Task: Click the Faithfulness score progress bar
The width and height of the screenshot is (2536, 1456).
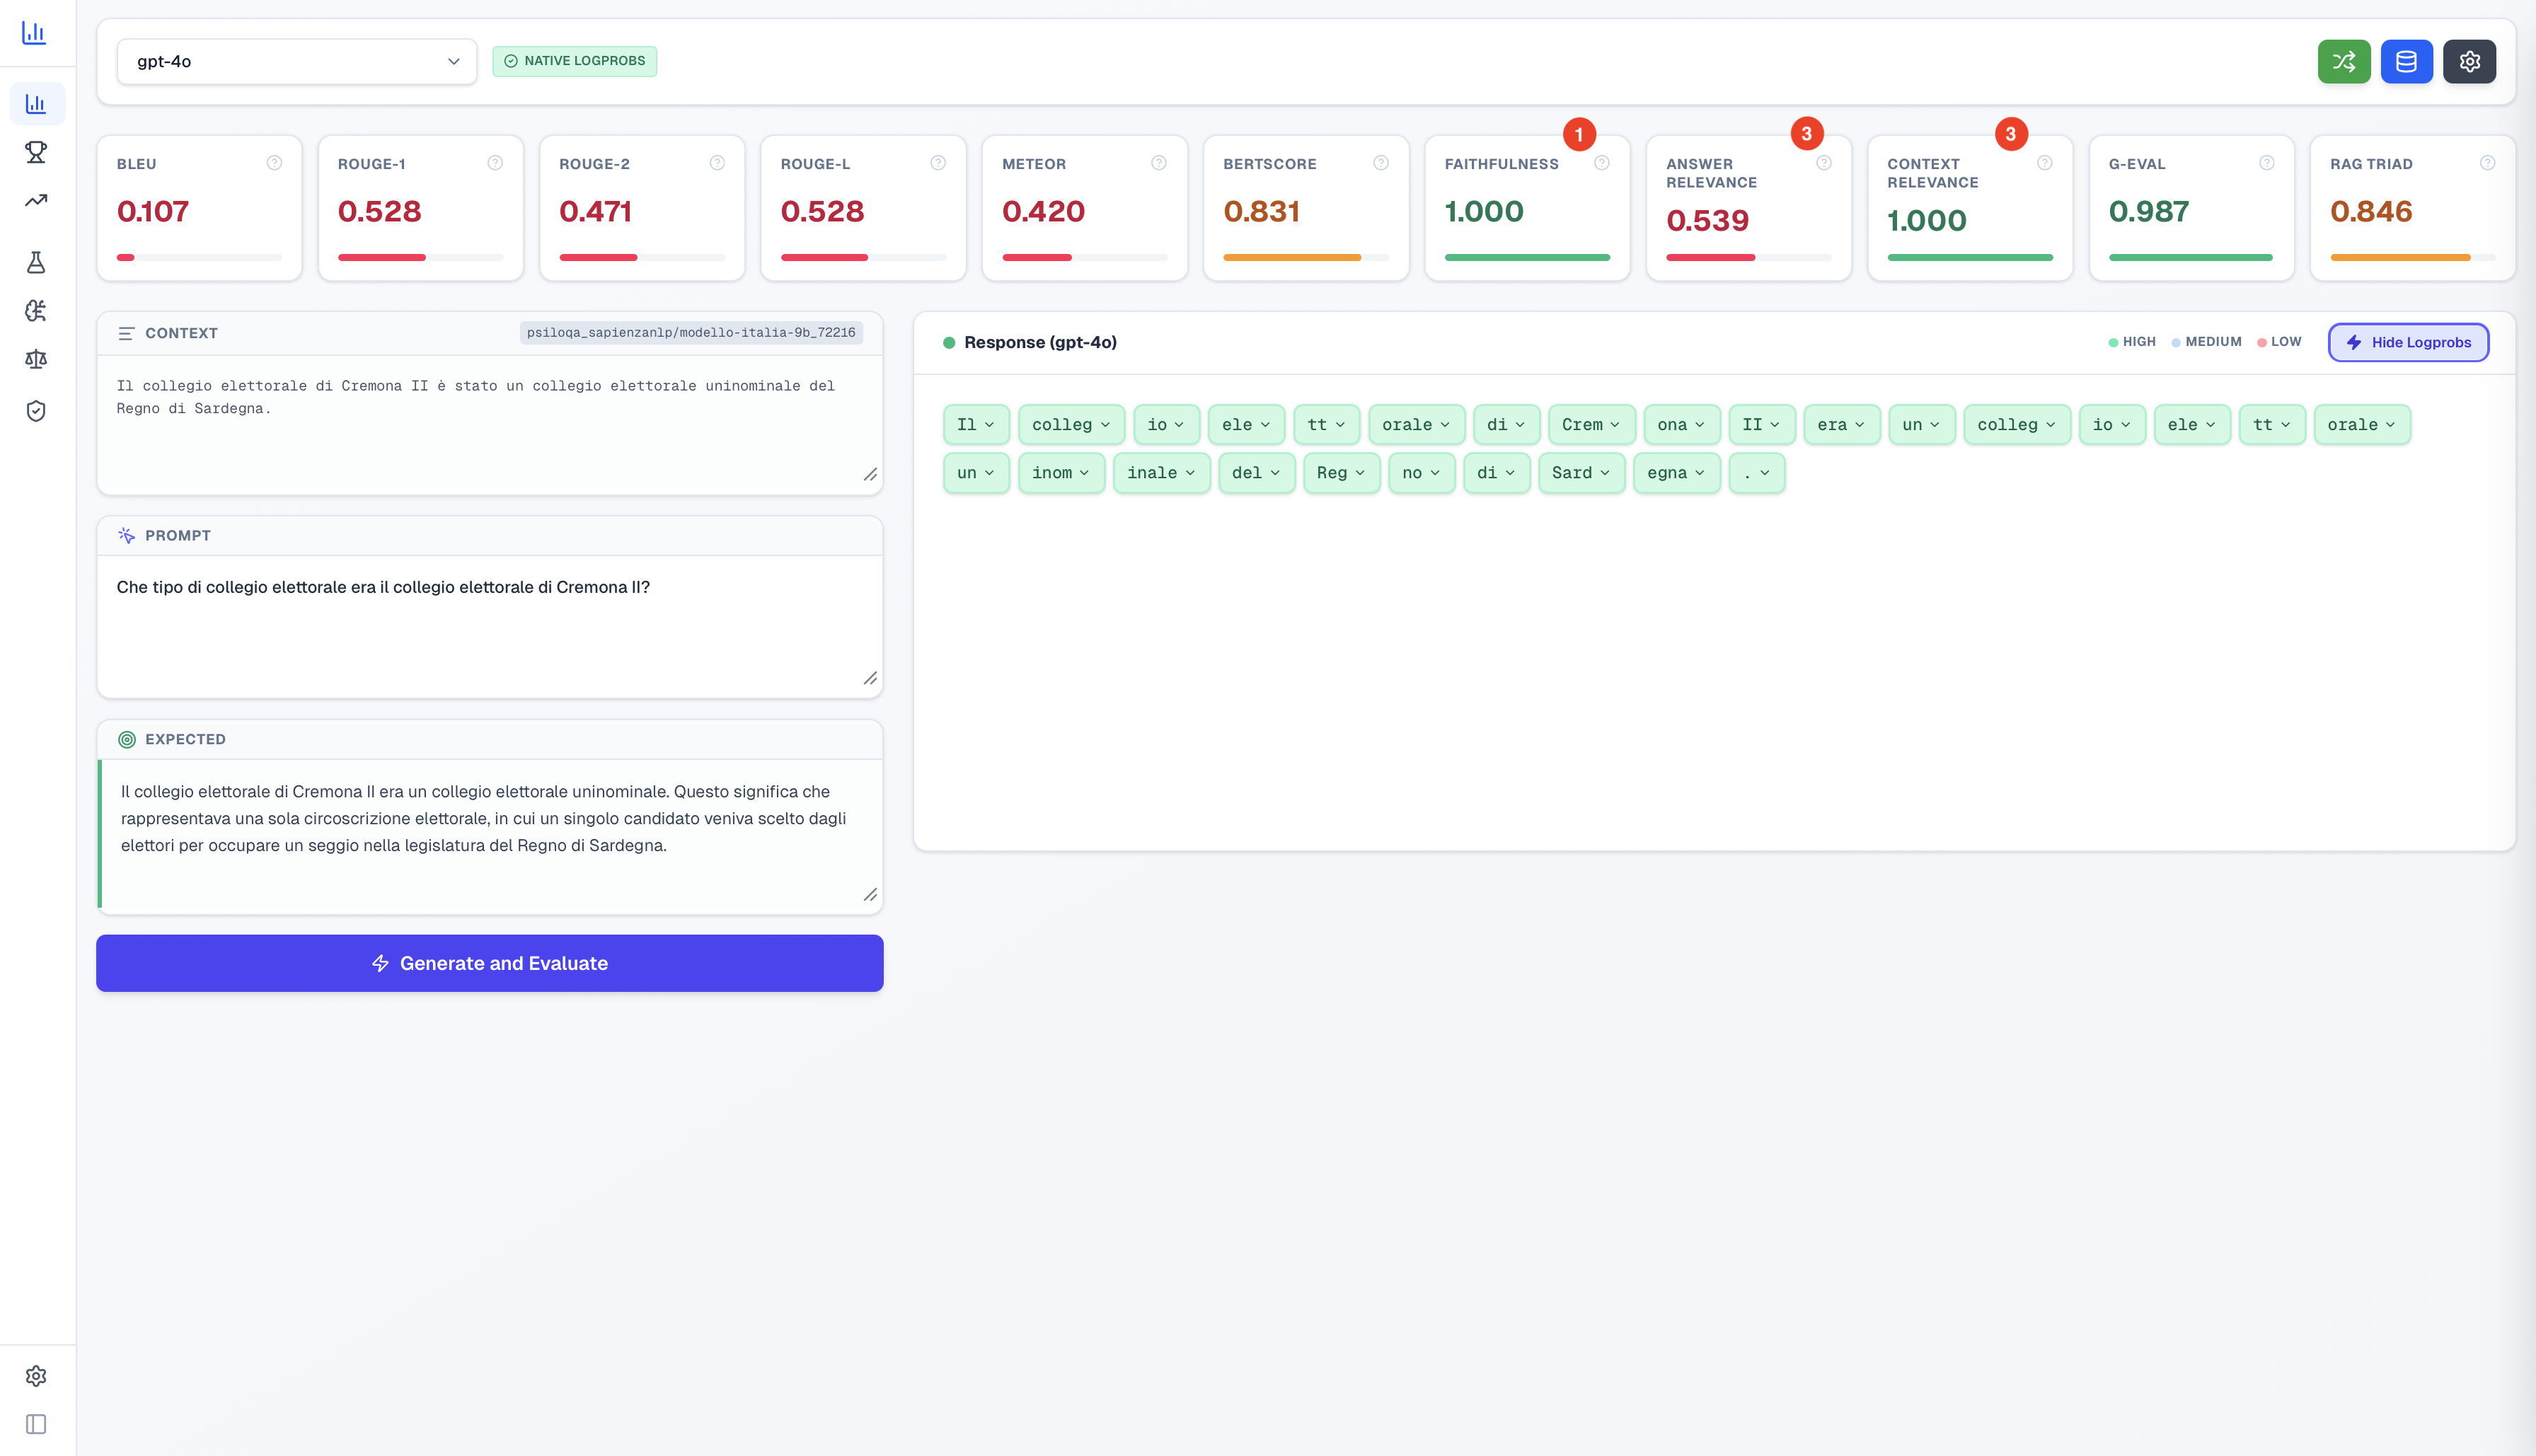Action: (1527, 257)
